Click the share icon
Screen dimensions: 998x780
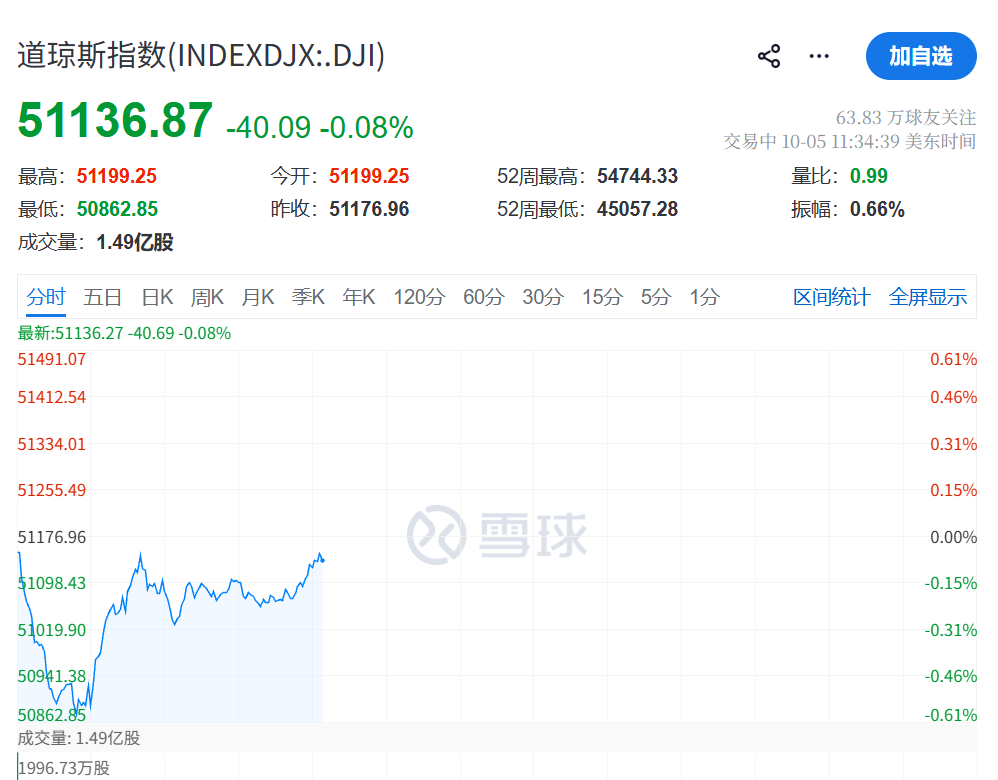coord(769,56)
